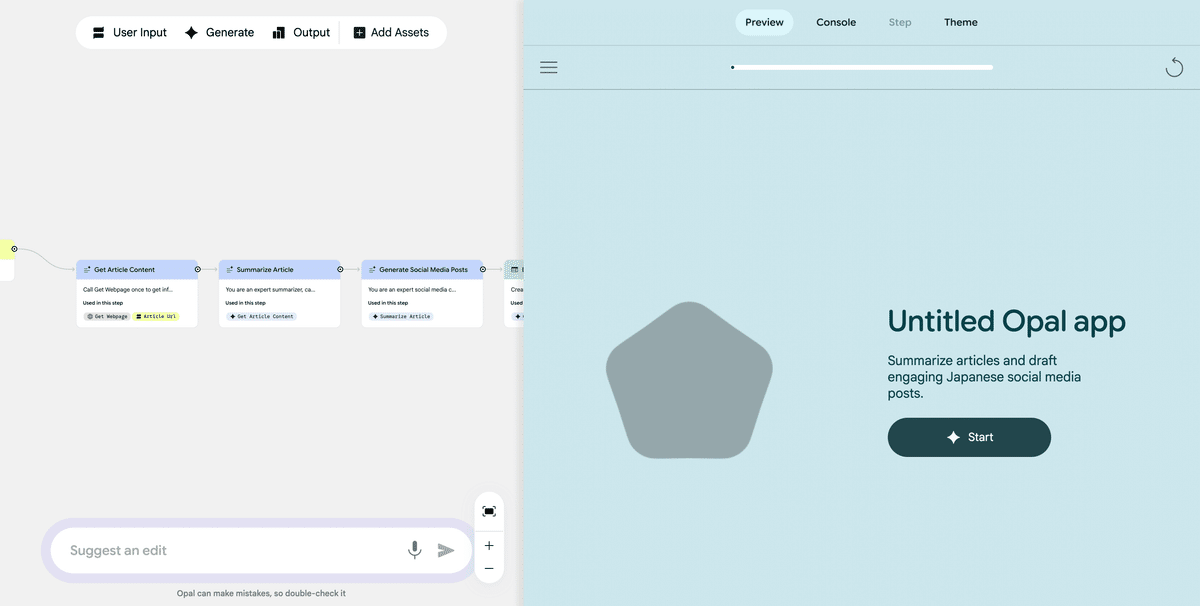Screen dimensions: 1200x606
Task: Click the zoom-in plus control
Action: point(488,545)
